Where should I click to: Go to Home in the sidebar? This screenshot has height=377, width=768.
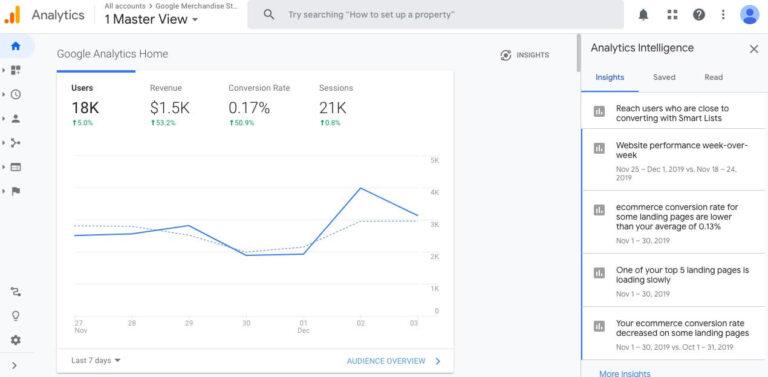pyautogui.click(x=16, y=46)
